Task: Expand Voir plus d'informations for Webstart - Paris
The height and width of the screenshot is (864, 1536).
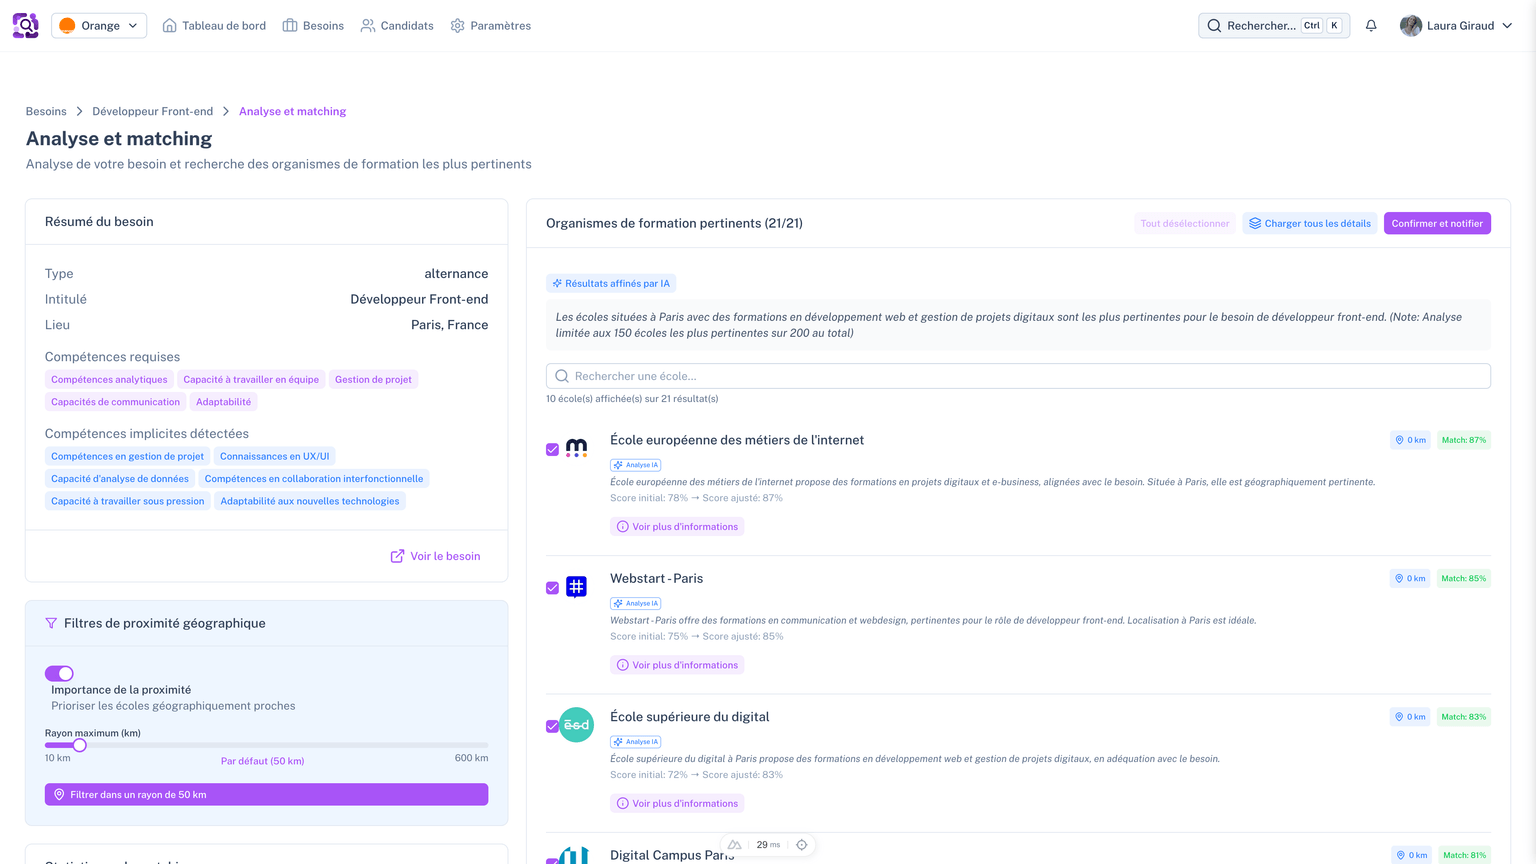Action: click(x=677, y=664)
